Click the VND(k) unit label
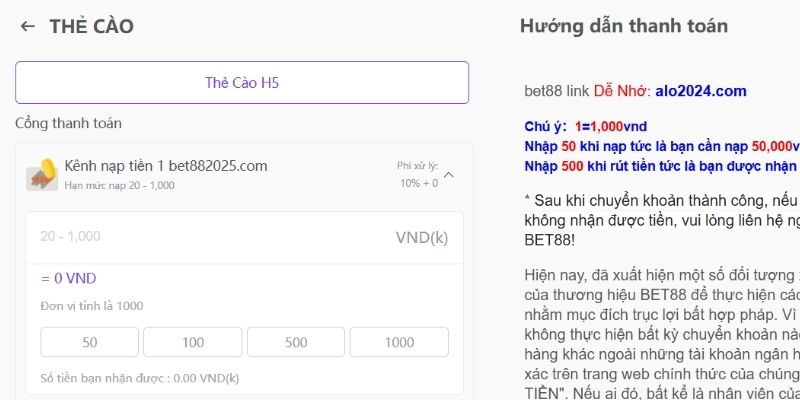The image size is (800, 400). pos(422,238)
